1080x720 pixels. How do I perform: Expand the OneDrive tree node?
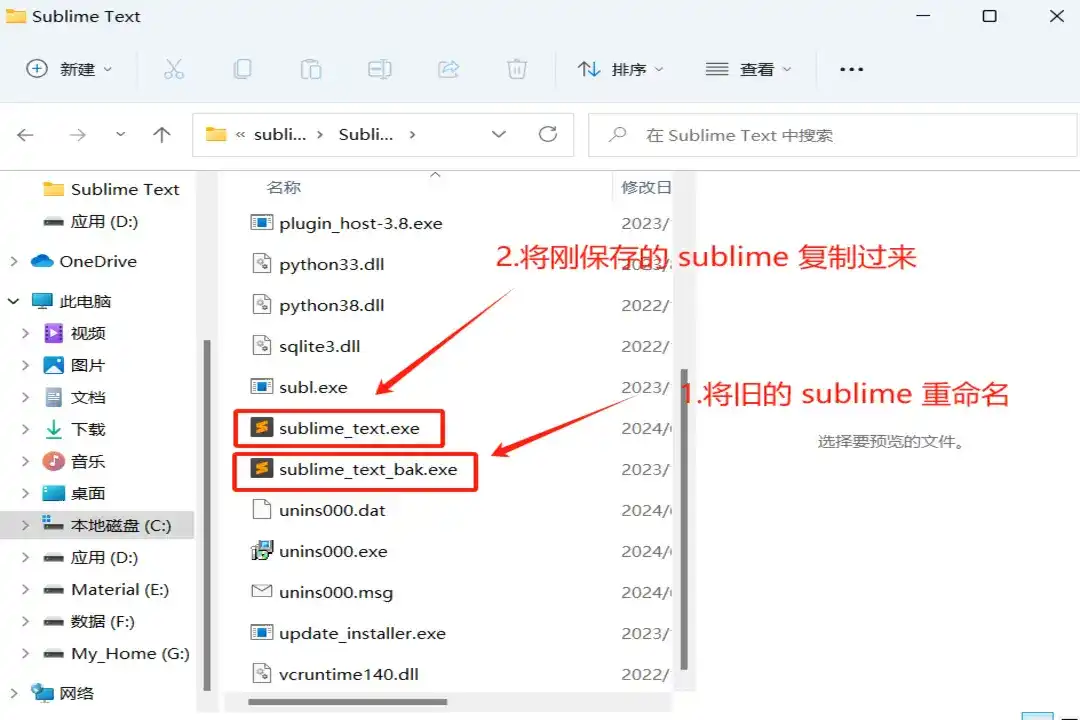coord(14,261)
